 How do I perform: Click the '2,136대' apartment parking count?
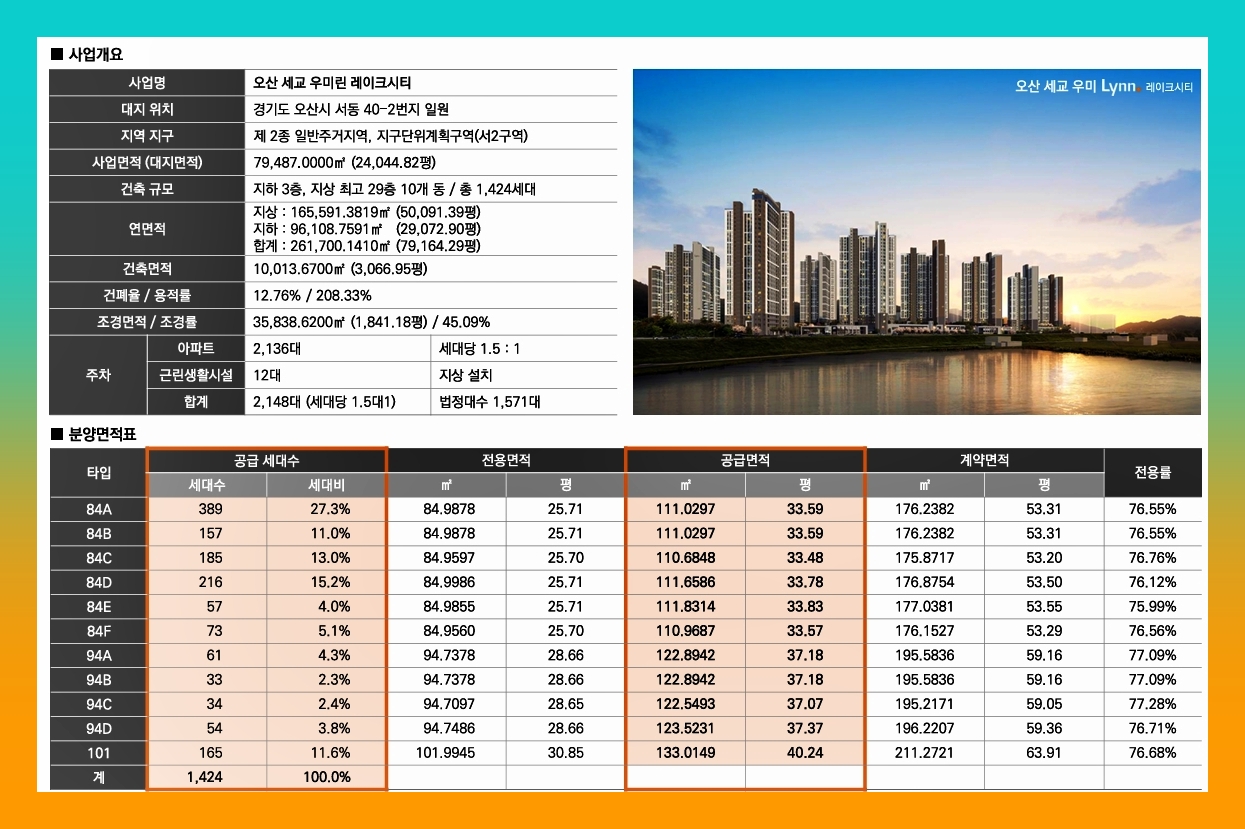click(x=278, y=349)
